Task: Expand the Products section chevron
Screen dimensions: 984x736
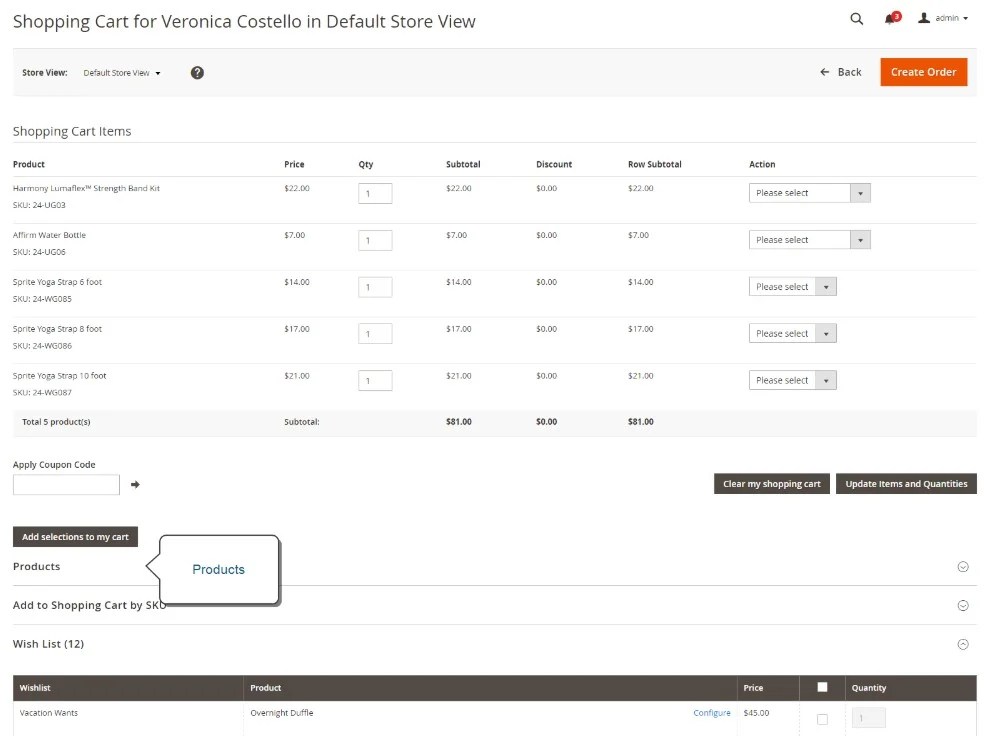Action: [963, 567]
